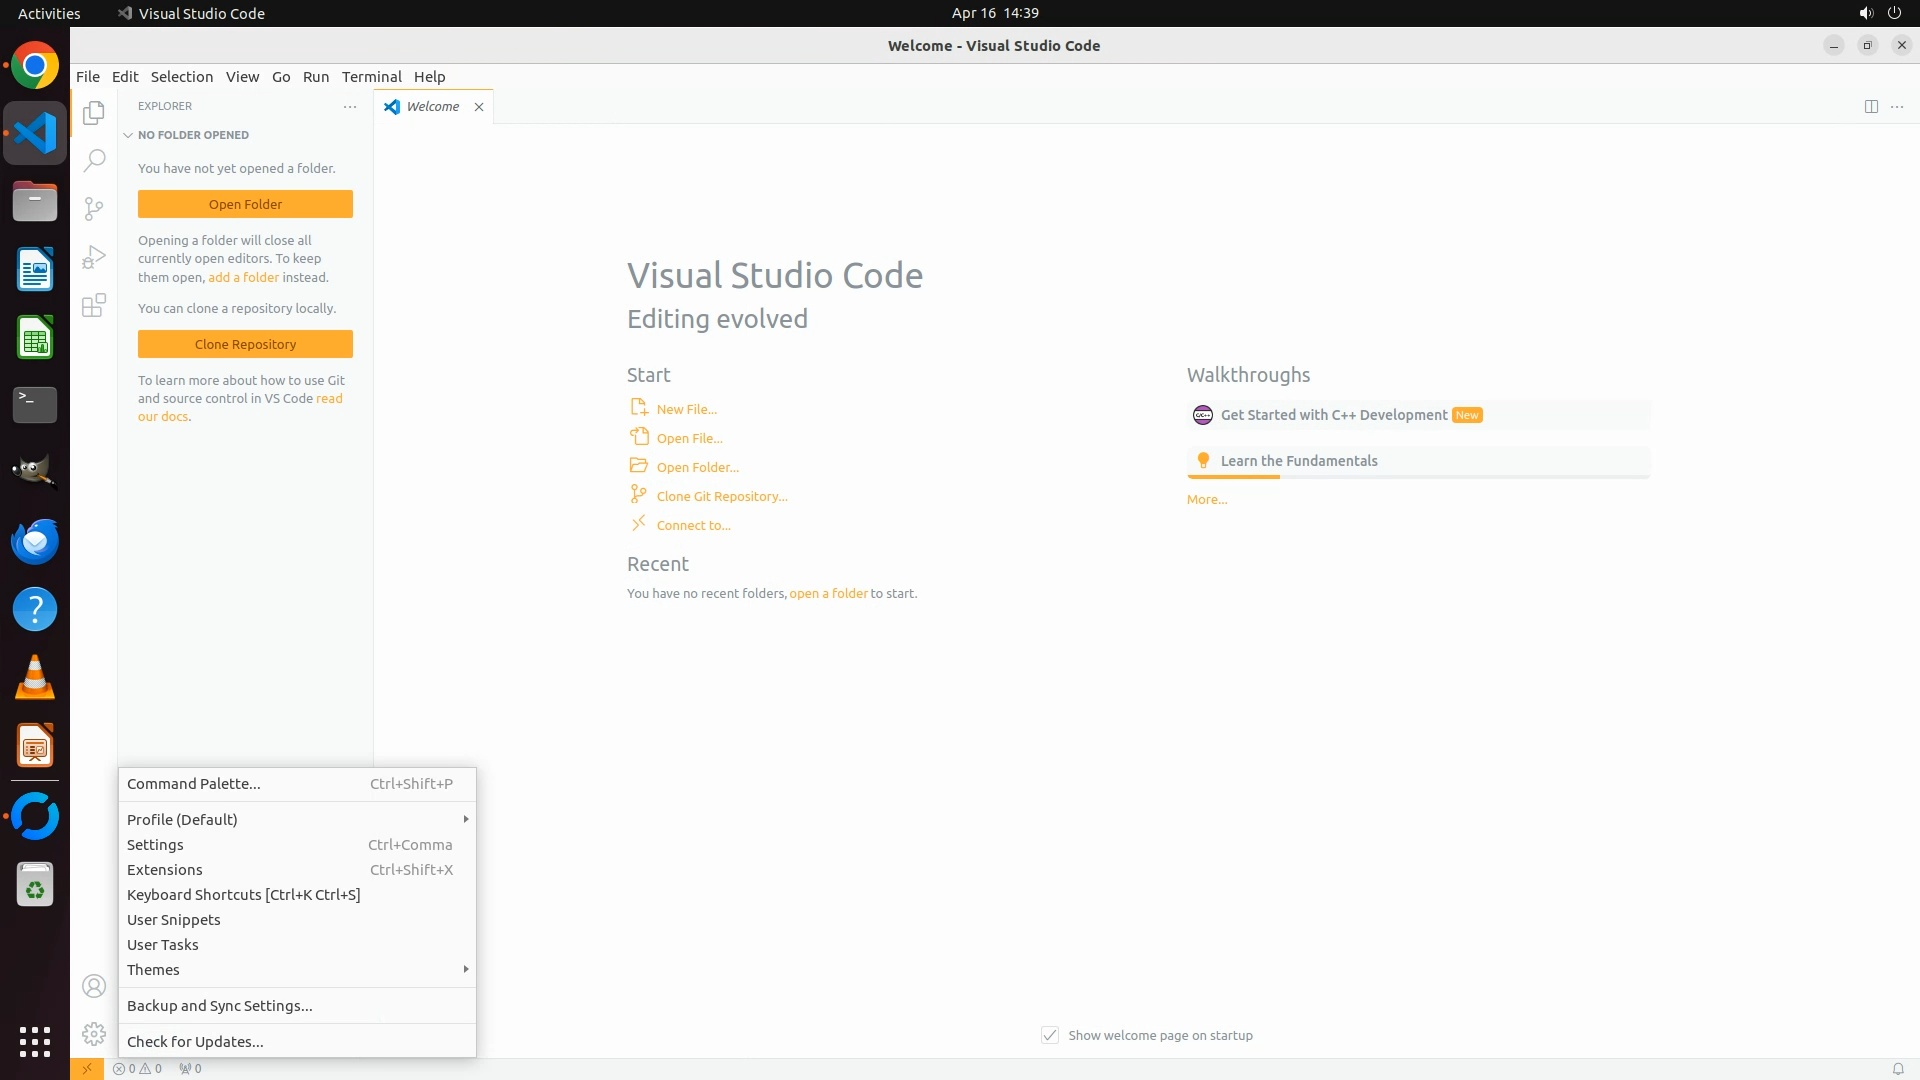Click the remote window status bar icon
Viewport: 1920px width, 1080px height.
(x=87, y=1068)
